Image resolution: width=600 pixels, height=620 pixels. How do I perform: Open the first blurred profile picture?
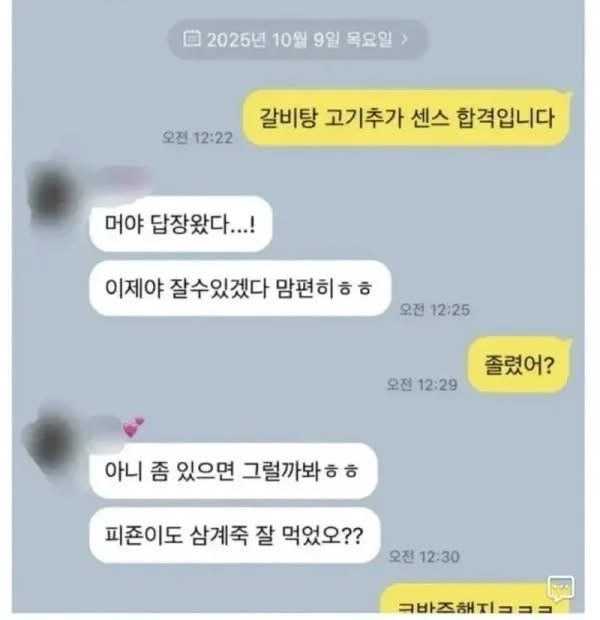(x=53, y=193)
